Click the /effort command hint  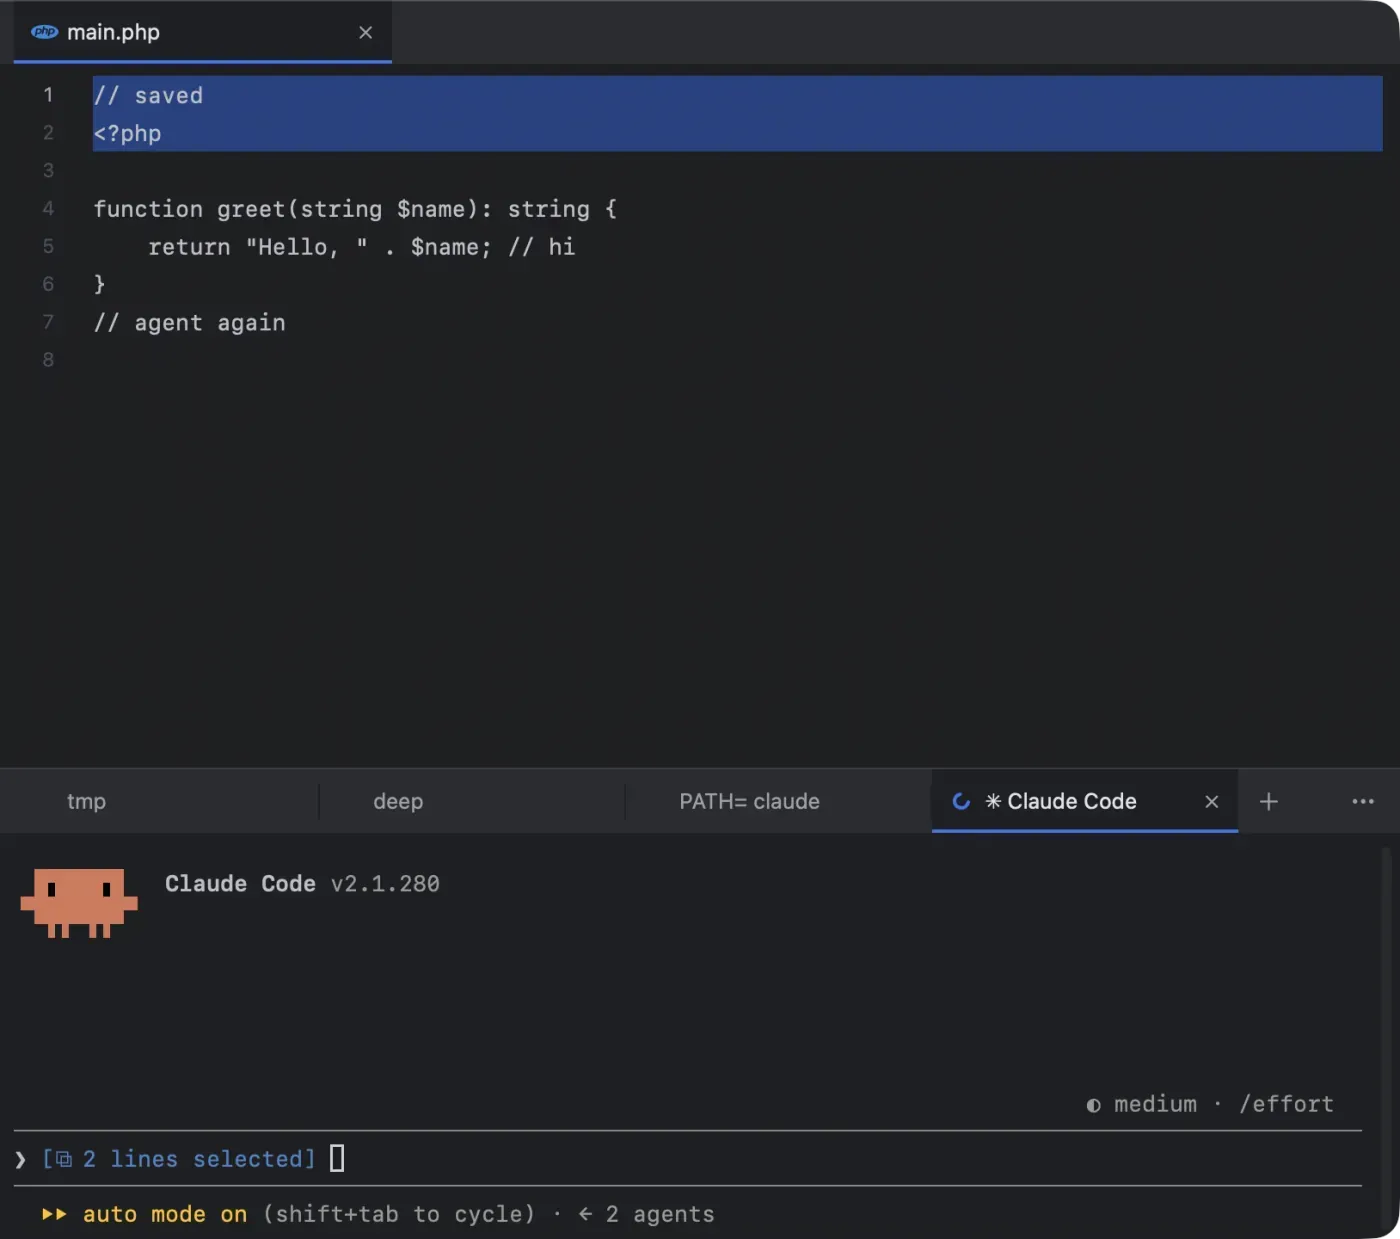[x=1286, y=1104]
